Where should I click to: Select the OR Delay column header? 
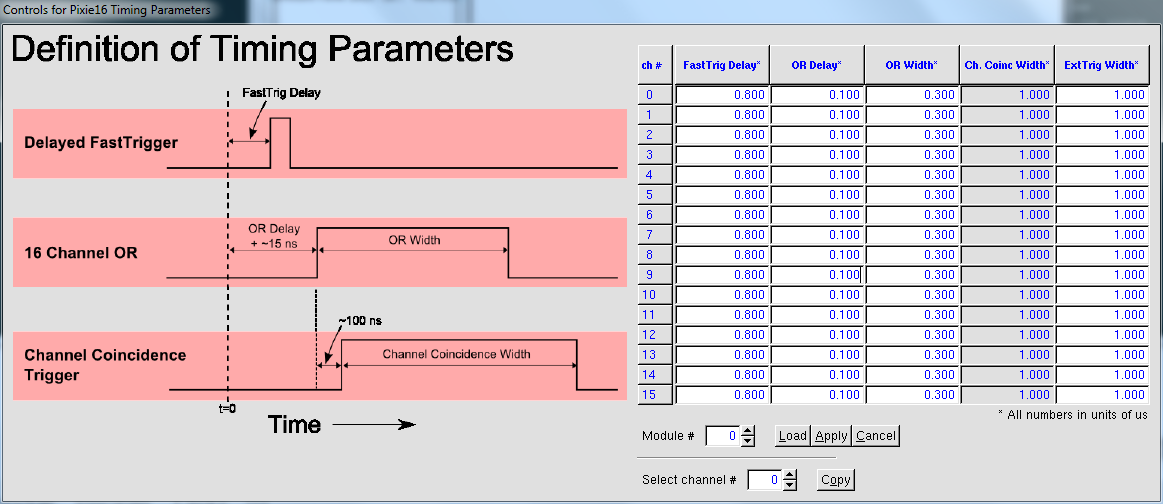point(817,65)
